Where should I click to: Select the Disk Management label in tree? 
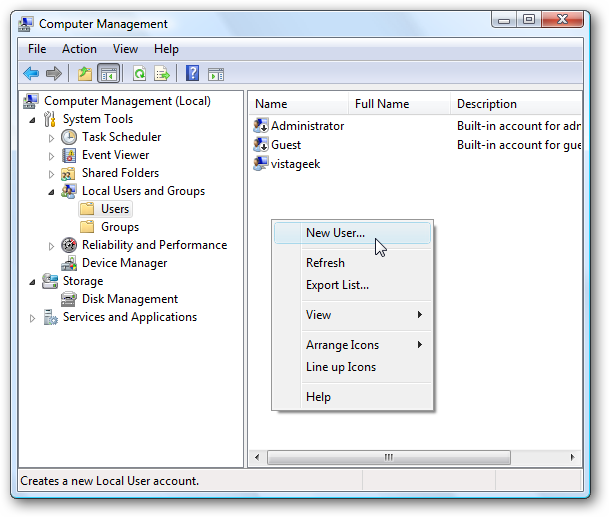pos(130,299)
